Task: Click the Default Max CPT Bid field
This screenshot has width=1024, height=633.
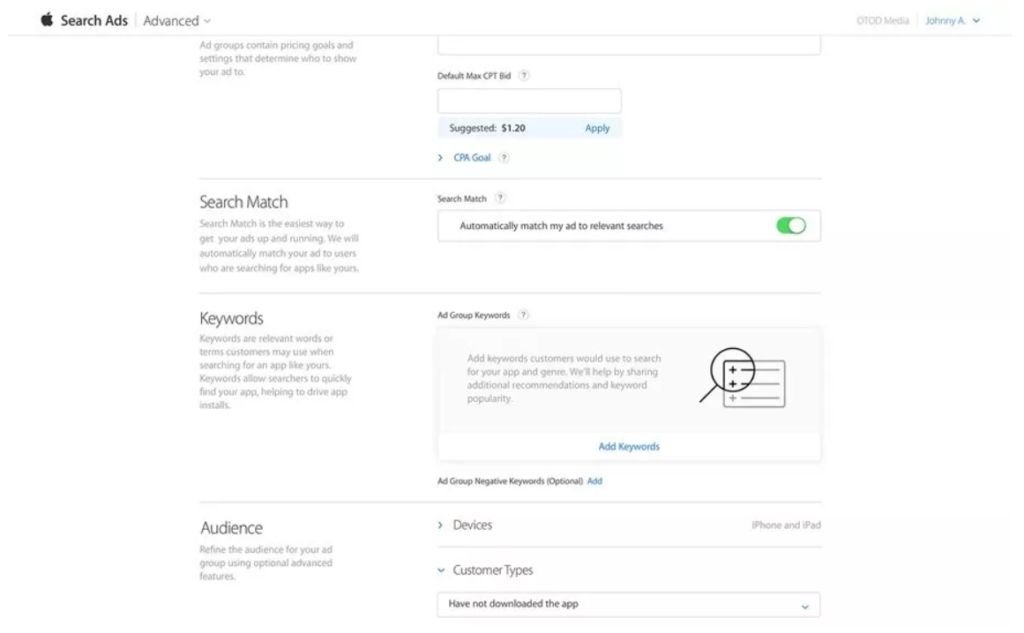Action: 529,101
